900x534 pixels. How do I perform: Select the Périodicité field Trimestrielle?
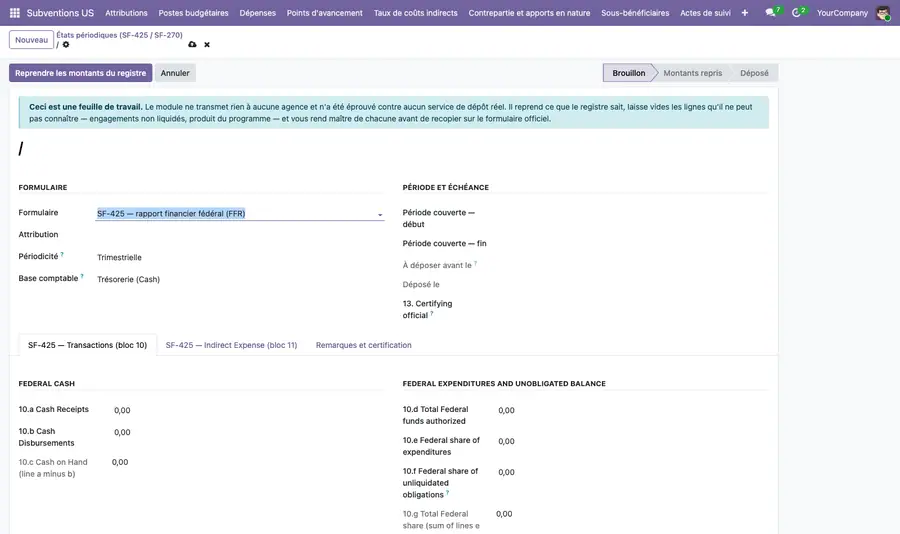pos(119,257)
